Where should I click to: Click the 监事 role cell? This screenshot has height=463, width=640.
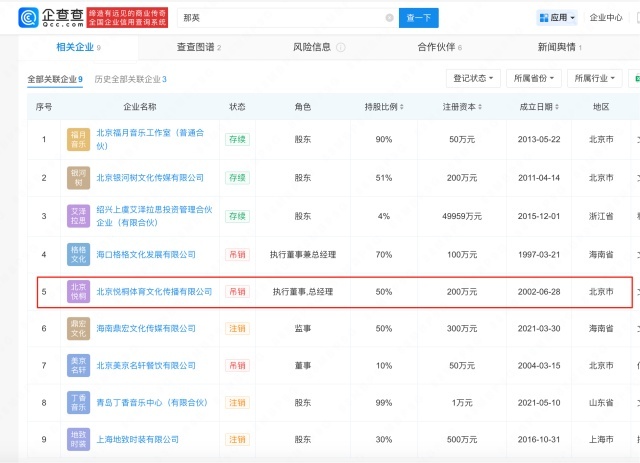pyautogui.click(x=303, y=328)
